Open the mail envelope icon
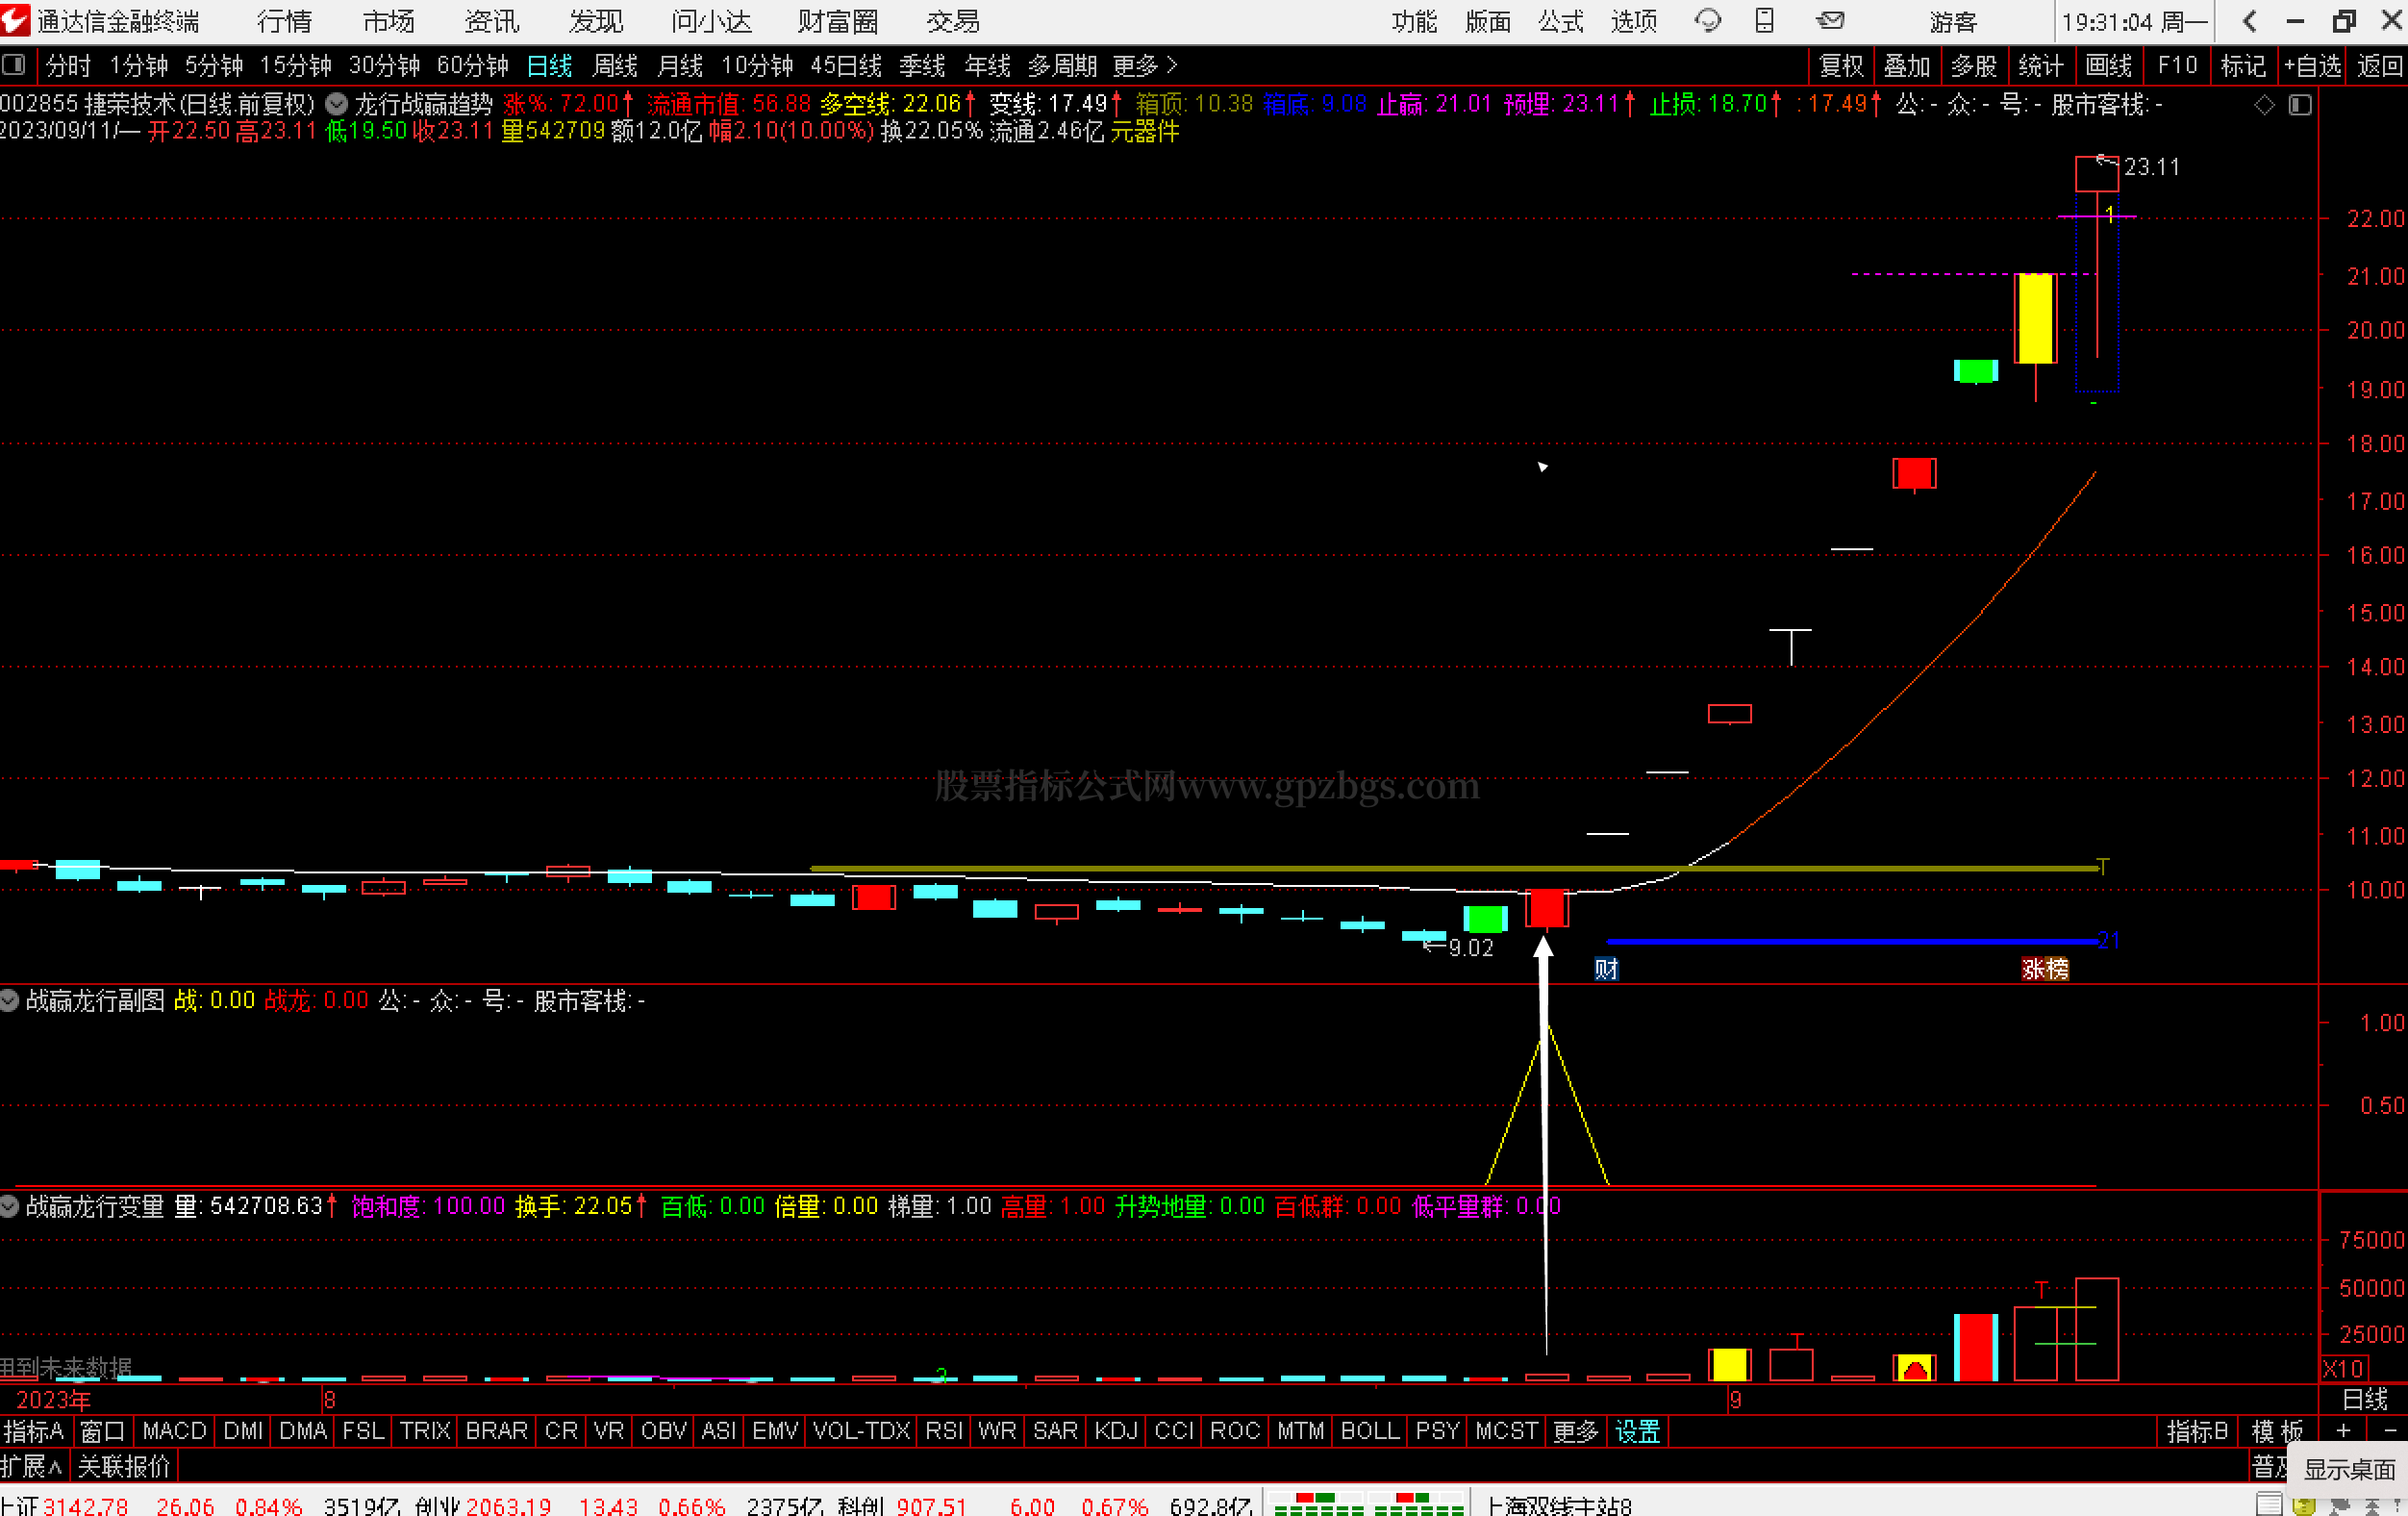Viewport: 2408px width, 1516px height. pos(1830,20)
